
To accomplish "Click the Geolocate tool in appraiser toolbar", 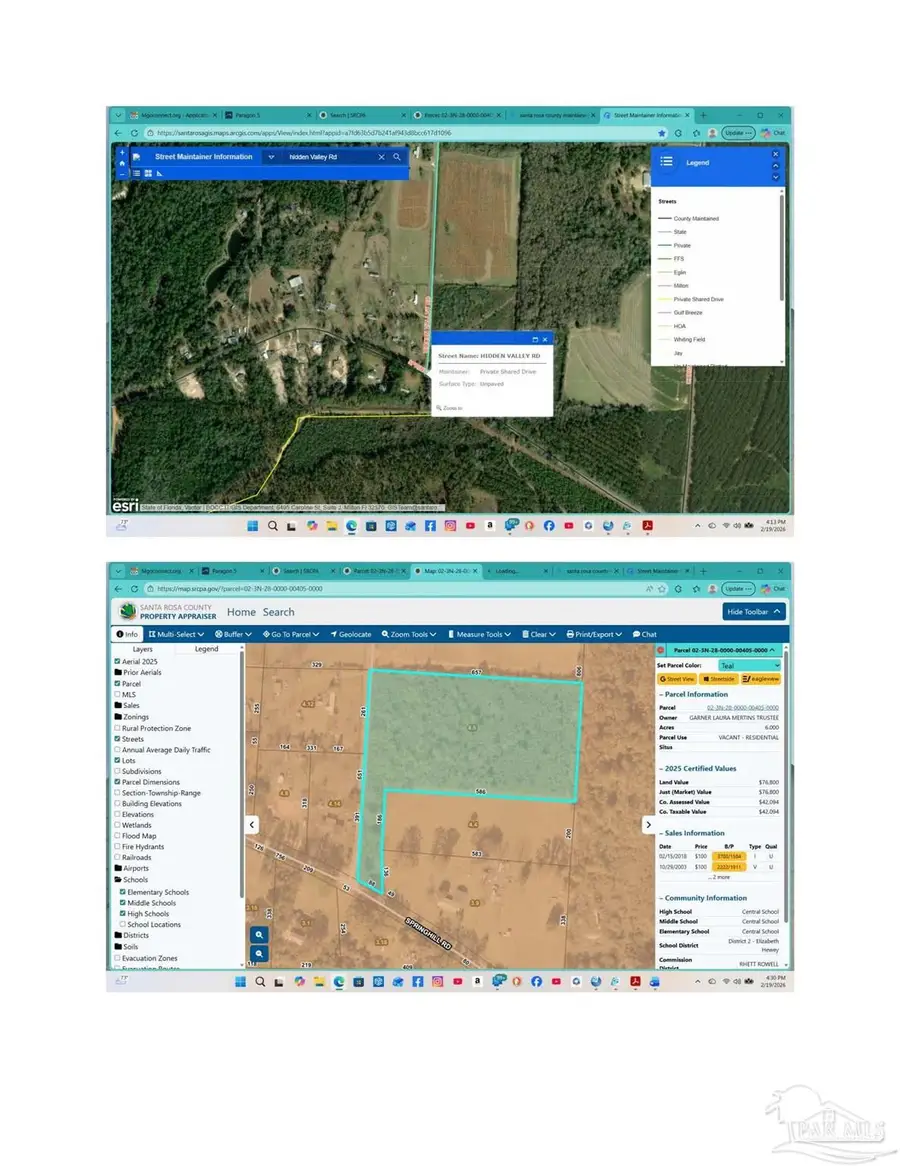I will click(x=350, y=634).
